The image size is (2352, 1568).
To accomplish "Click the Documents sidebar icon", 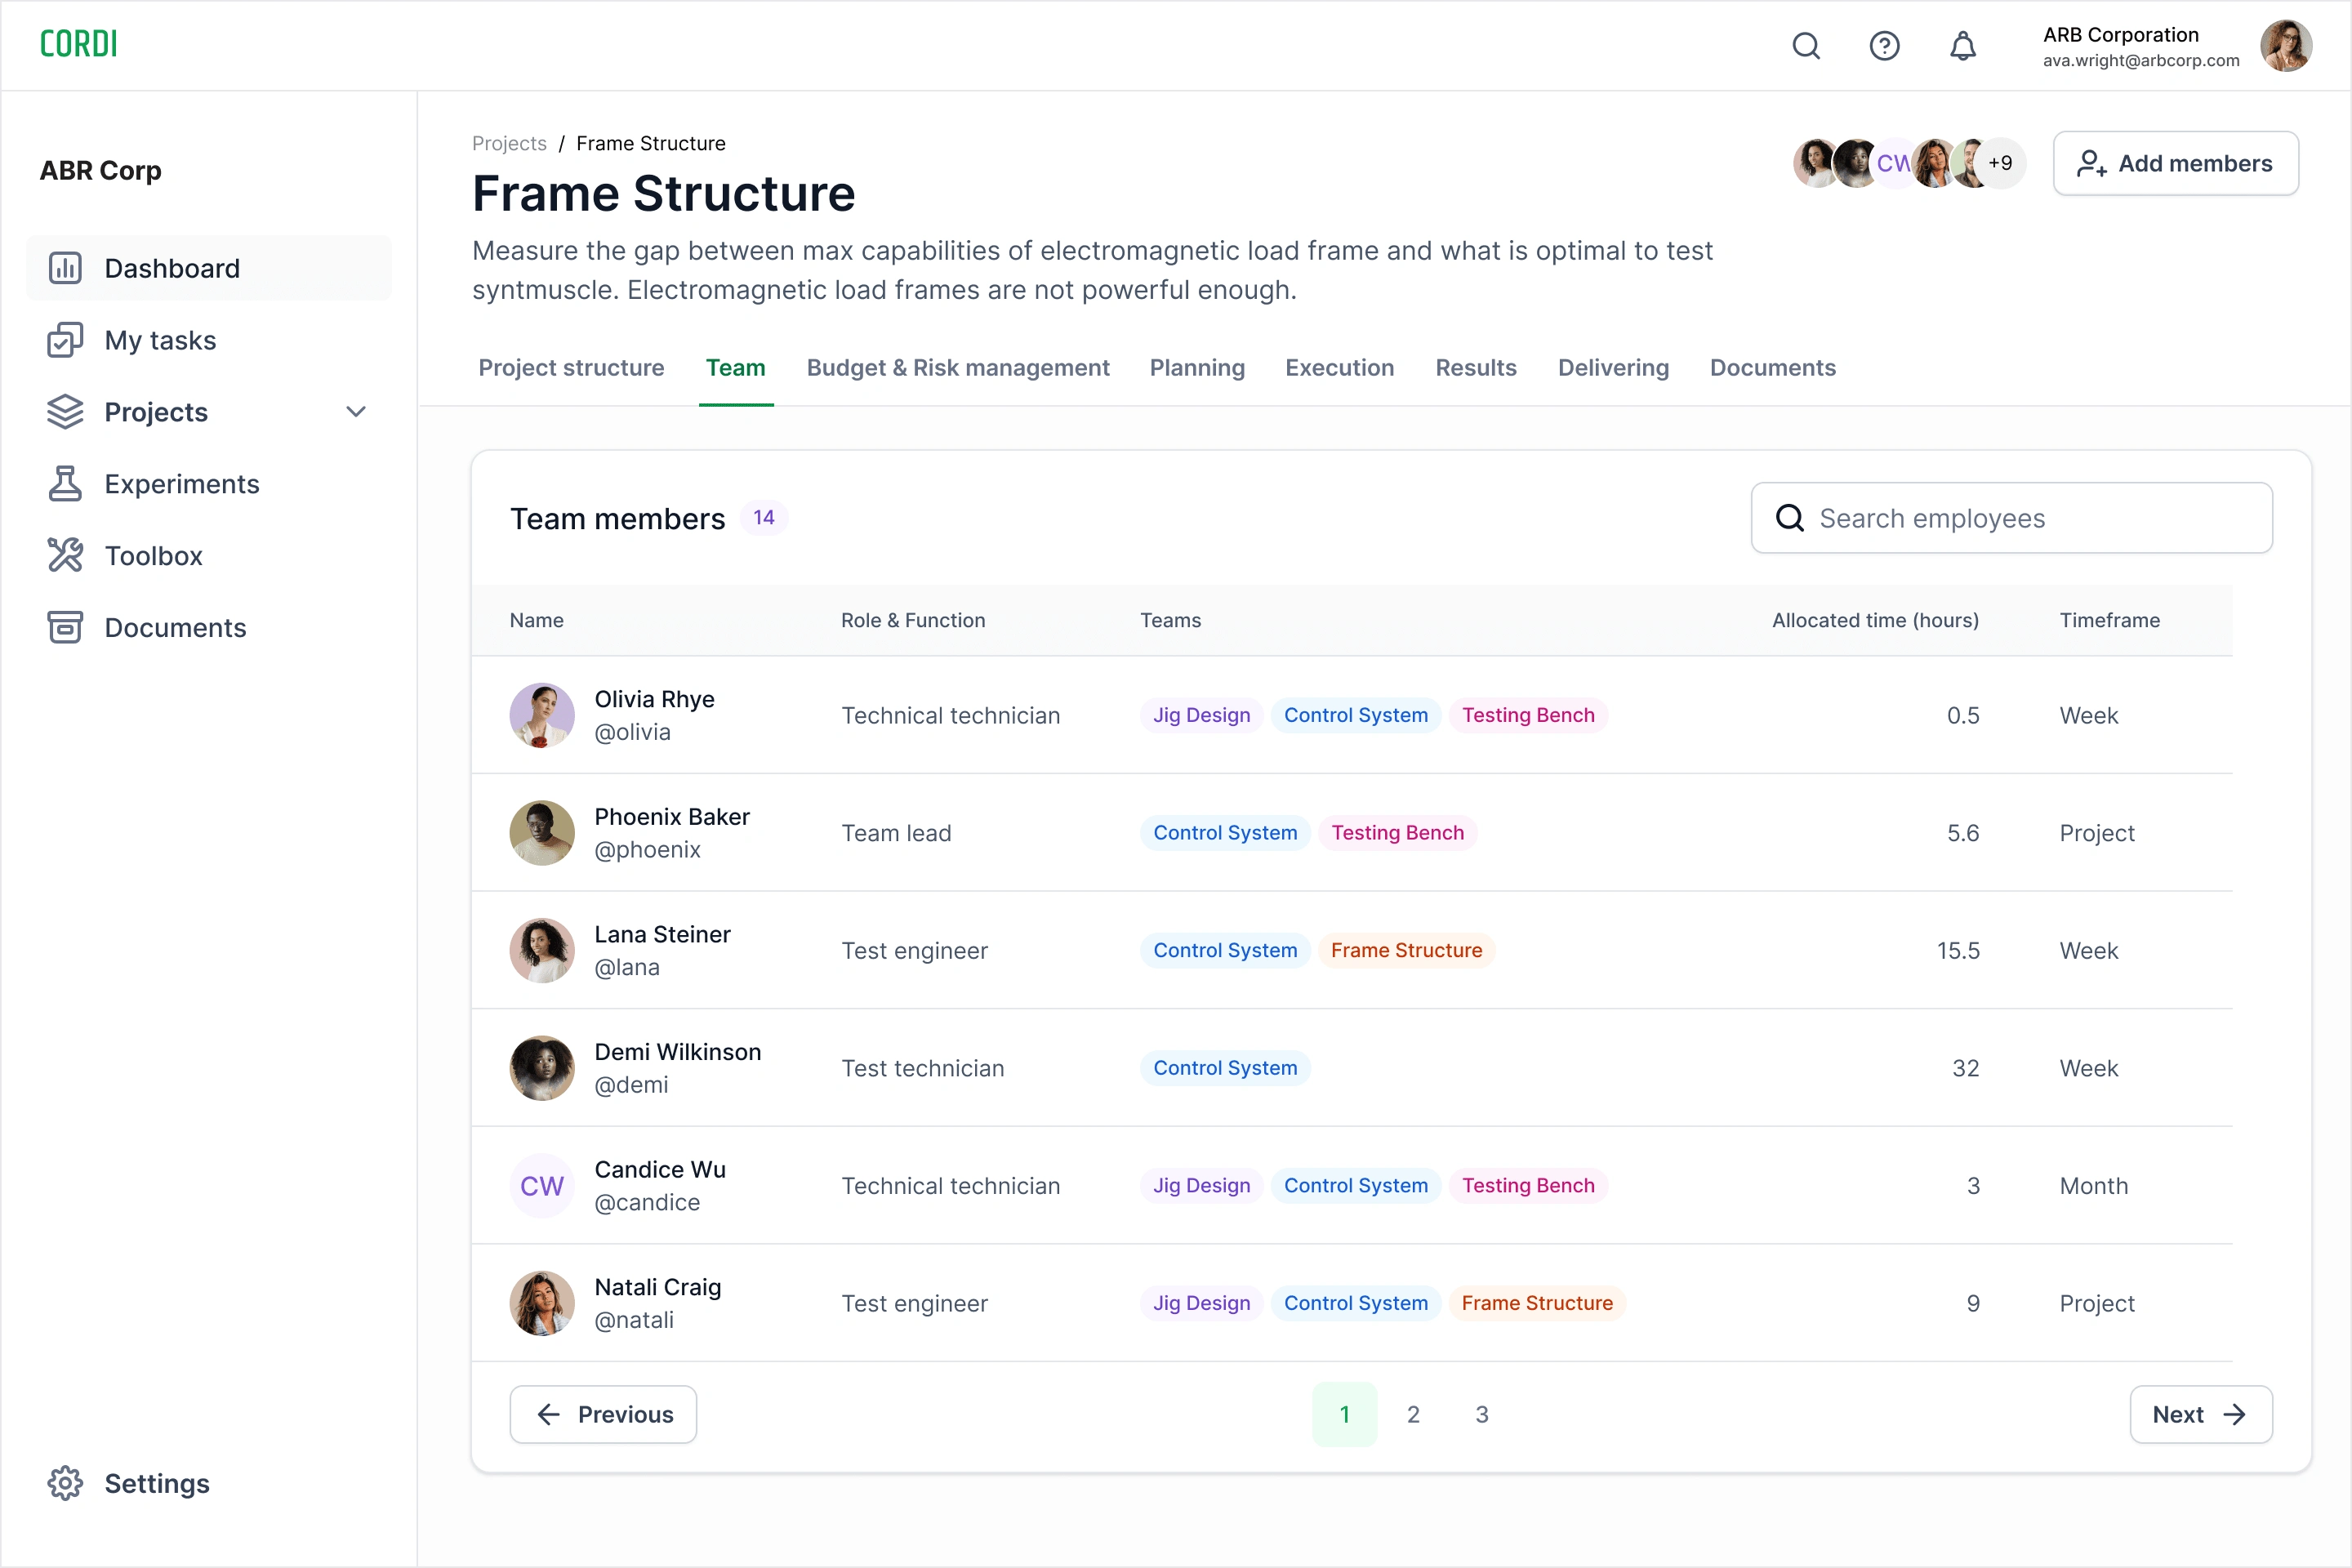I will click(x=65, y=626).
